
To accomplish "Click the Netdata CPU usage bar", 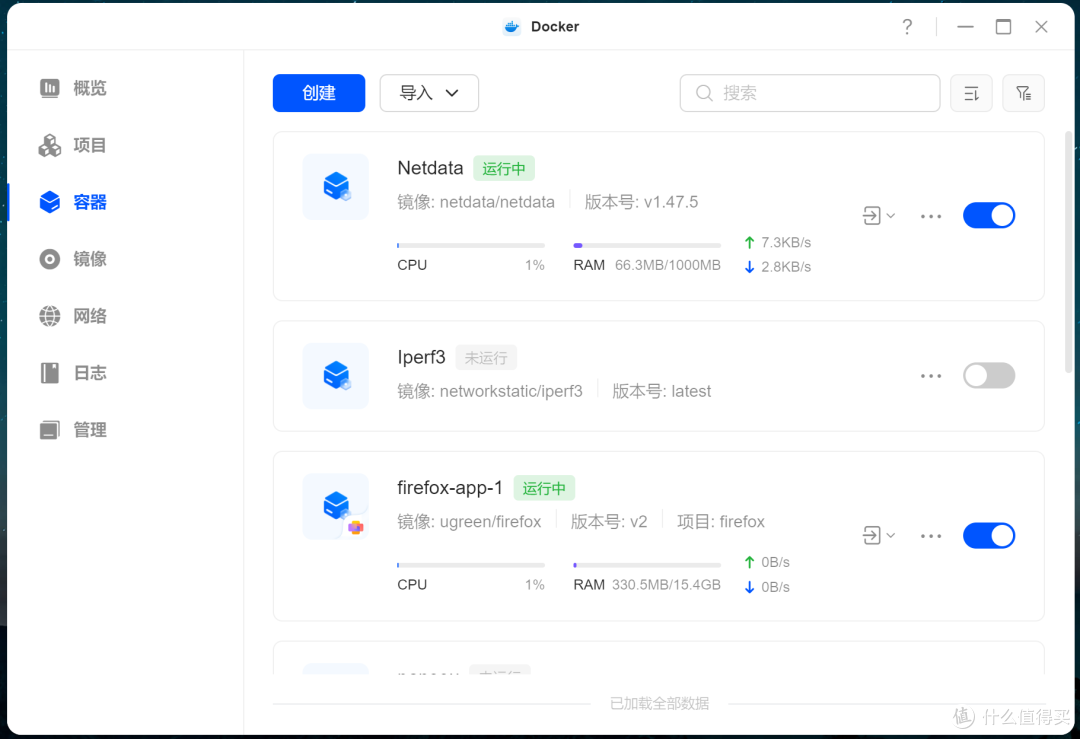I will [471, 245].
